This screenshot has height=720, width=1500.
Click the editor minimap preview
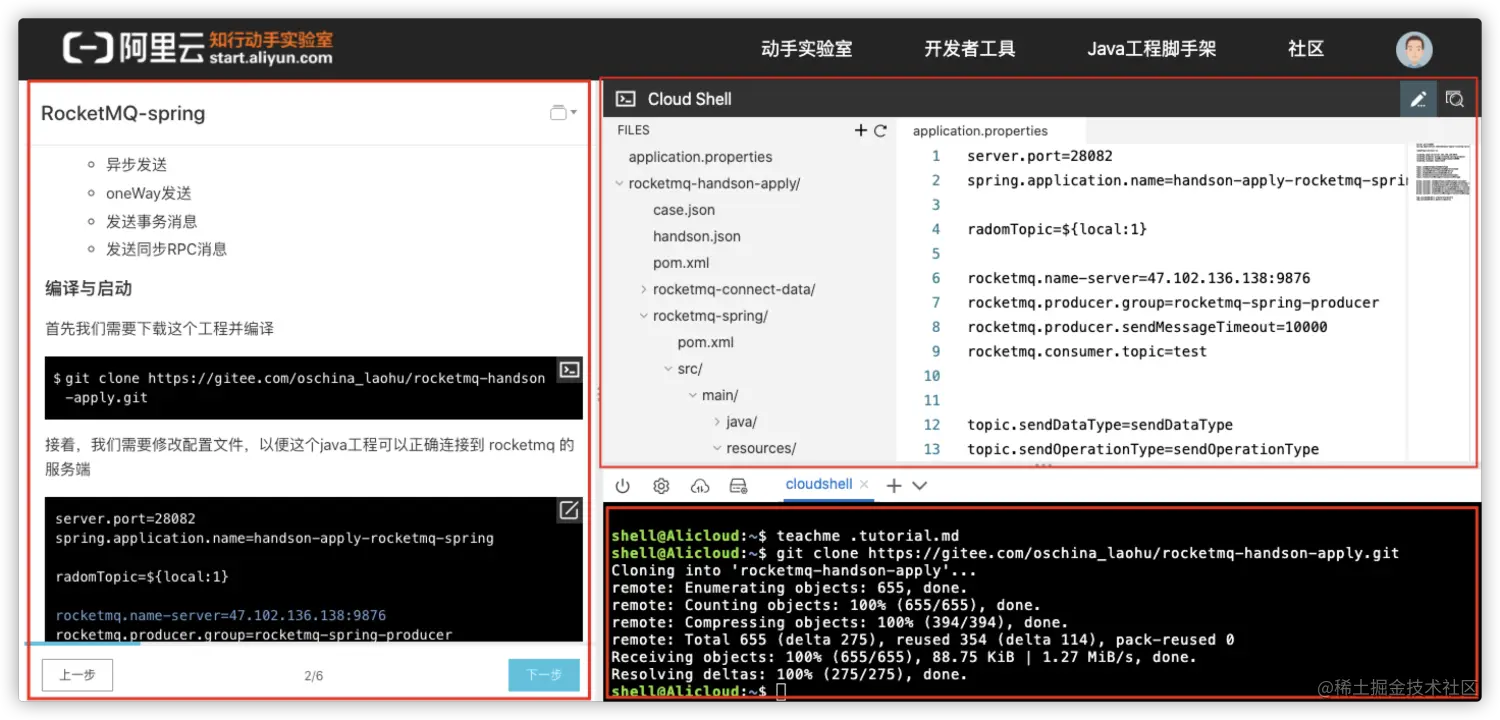pyautogui.click(x=1440, y=172)
